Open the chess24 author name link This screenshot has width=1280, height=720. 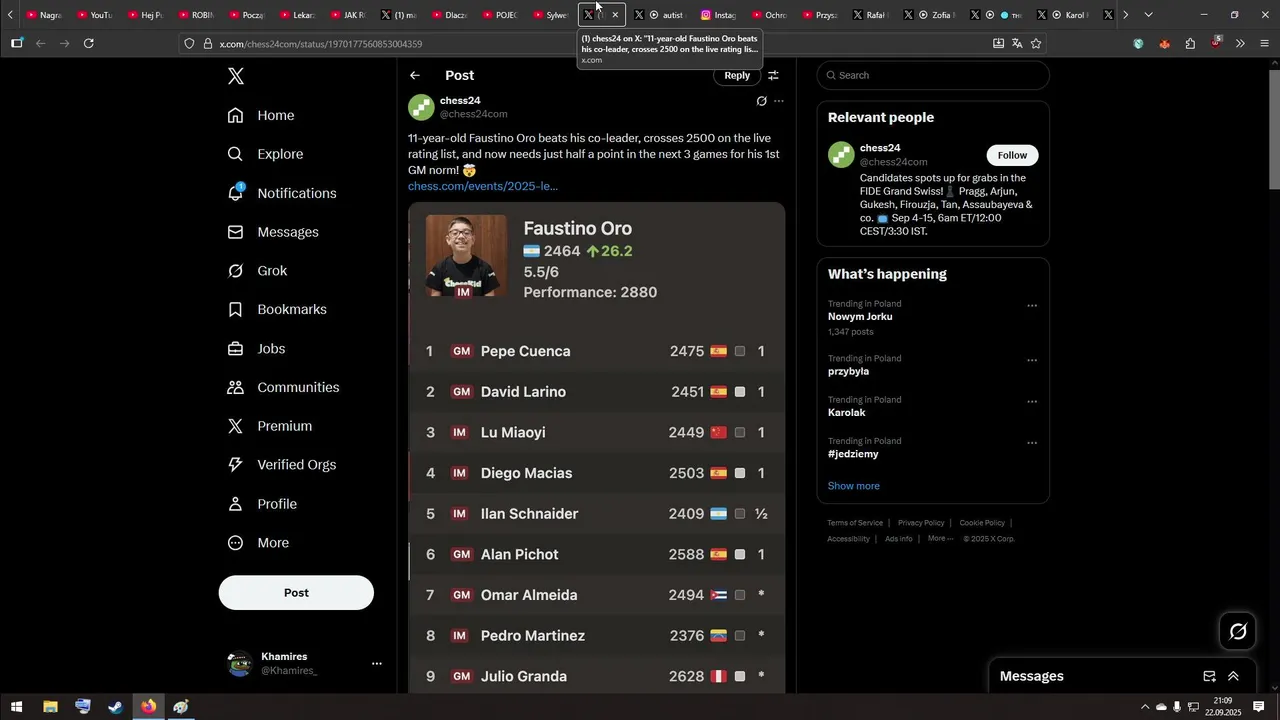[x=460, y=101]
